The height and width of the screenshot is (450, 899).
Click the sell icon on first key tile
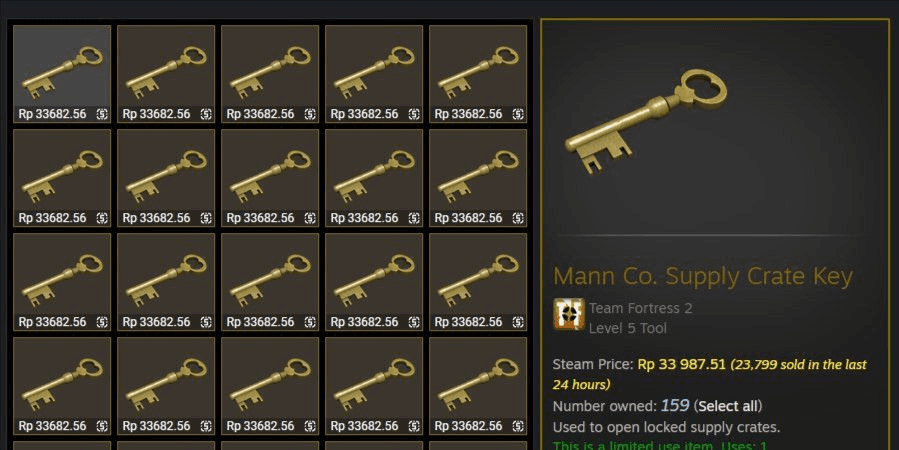pyautogui.click(x=102, y=114)
